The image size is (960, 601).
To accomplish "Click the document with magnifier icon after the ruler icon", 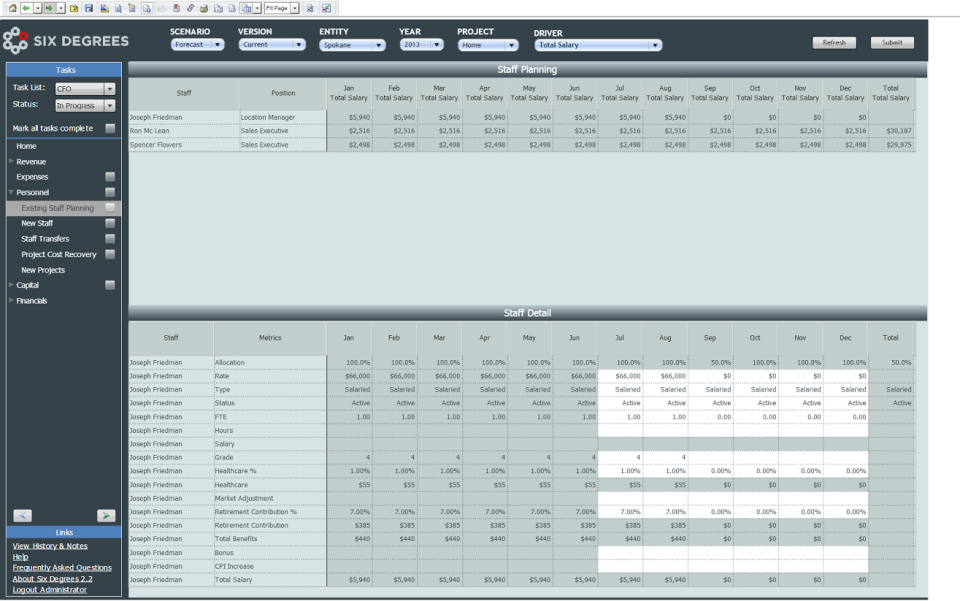I will [118, 9].
